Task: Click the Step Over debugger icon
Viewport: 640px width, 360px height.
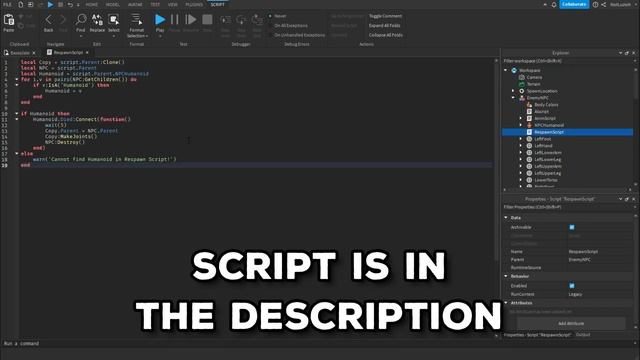Action: click(x=241, y=20)
